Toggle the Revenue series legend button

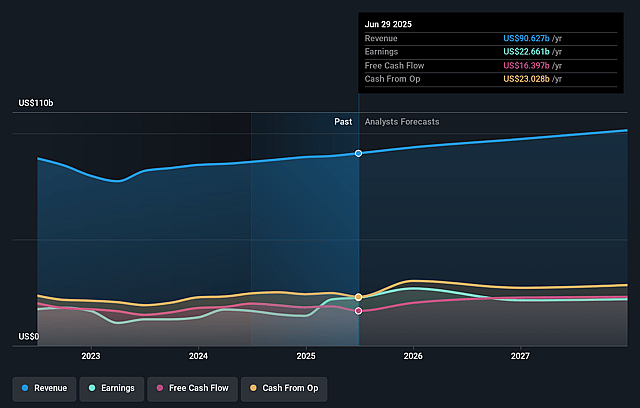[44, 388]
